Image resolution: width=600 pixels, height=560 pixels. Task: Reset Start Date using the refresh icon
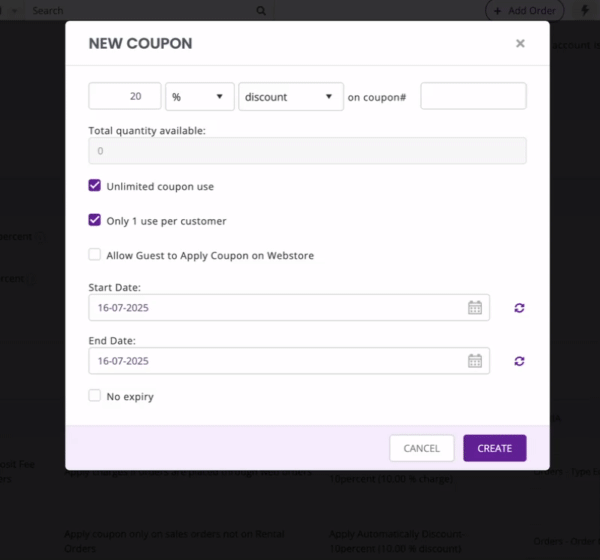(519, 308)
